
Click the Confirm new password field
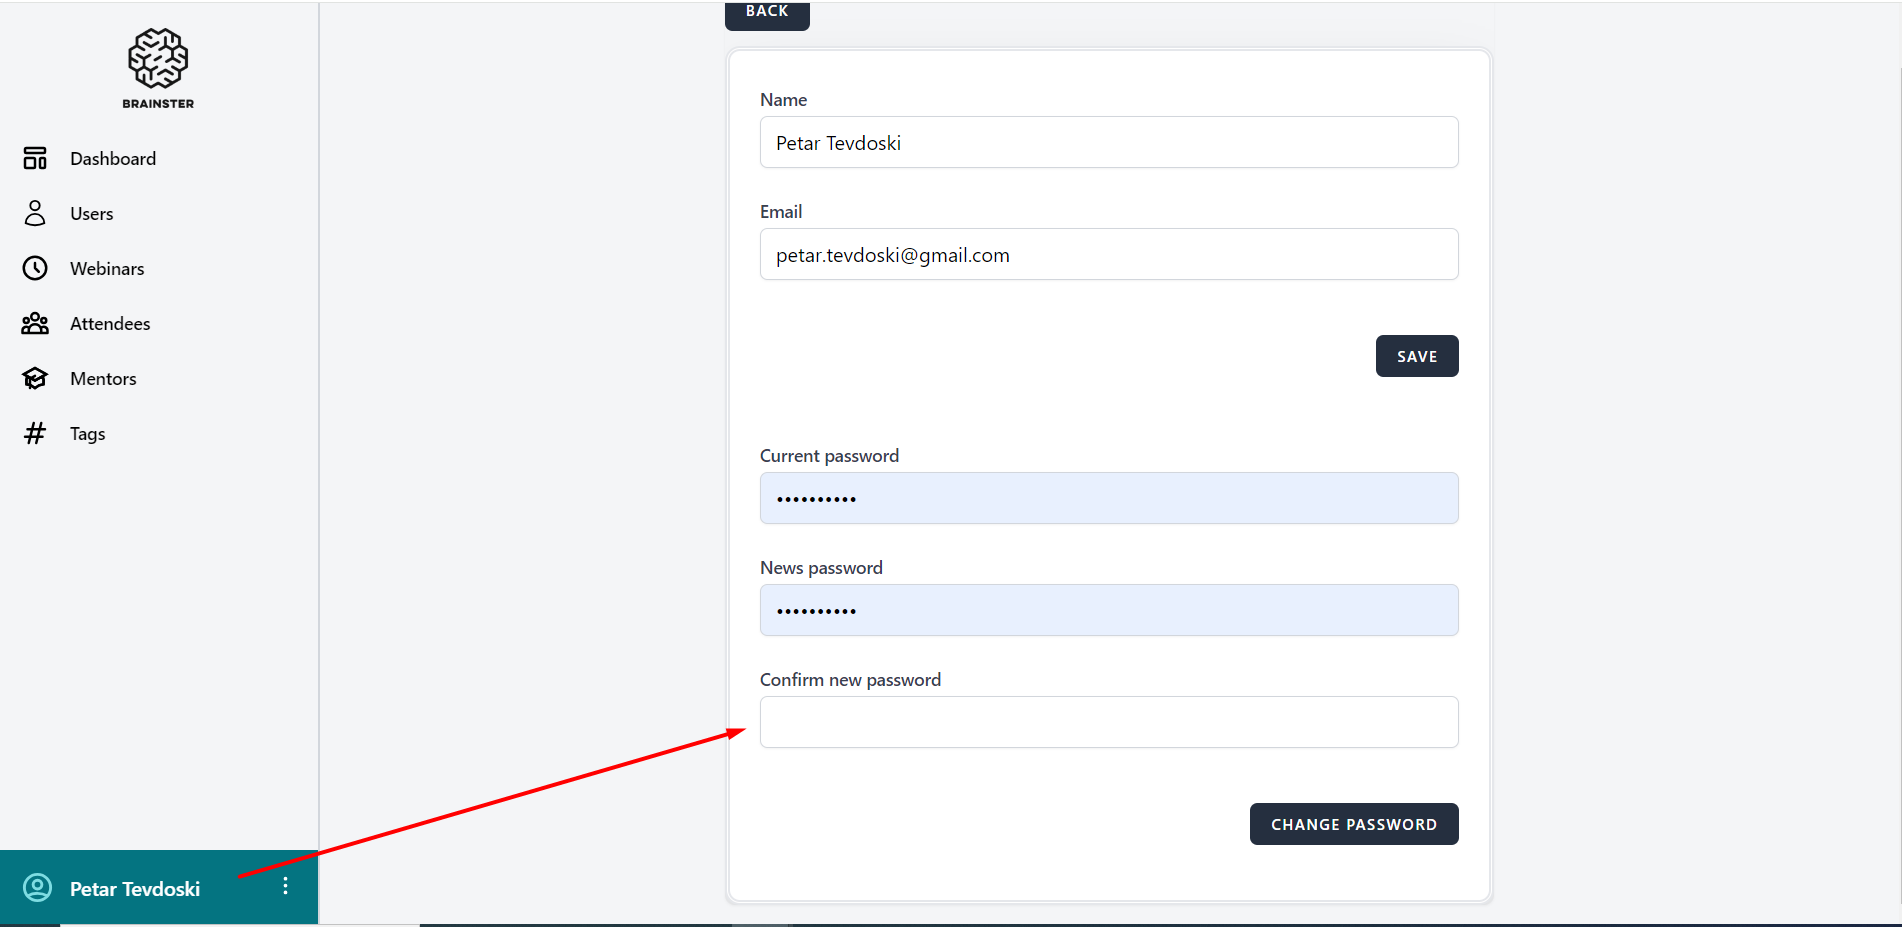1108,722
